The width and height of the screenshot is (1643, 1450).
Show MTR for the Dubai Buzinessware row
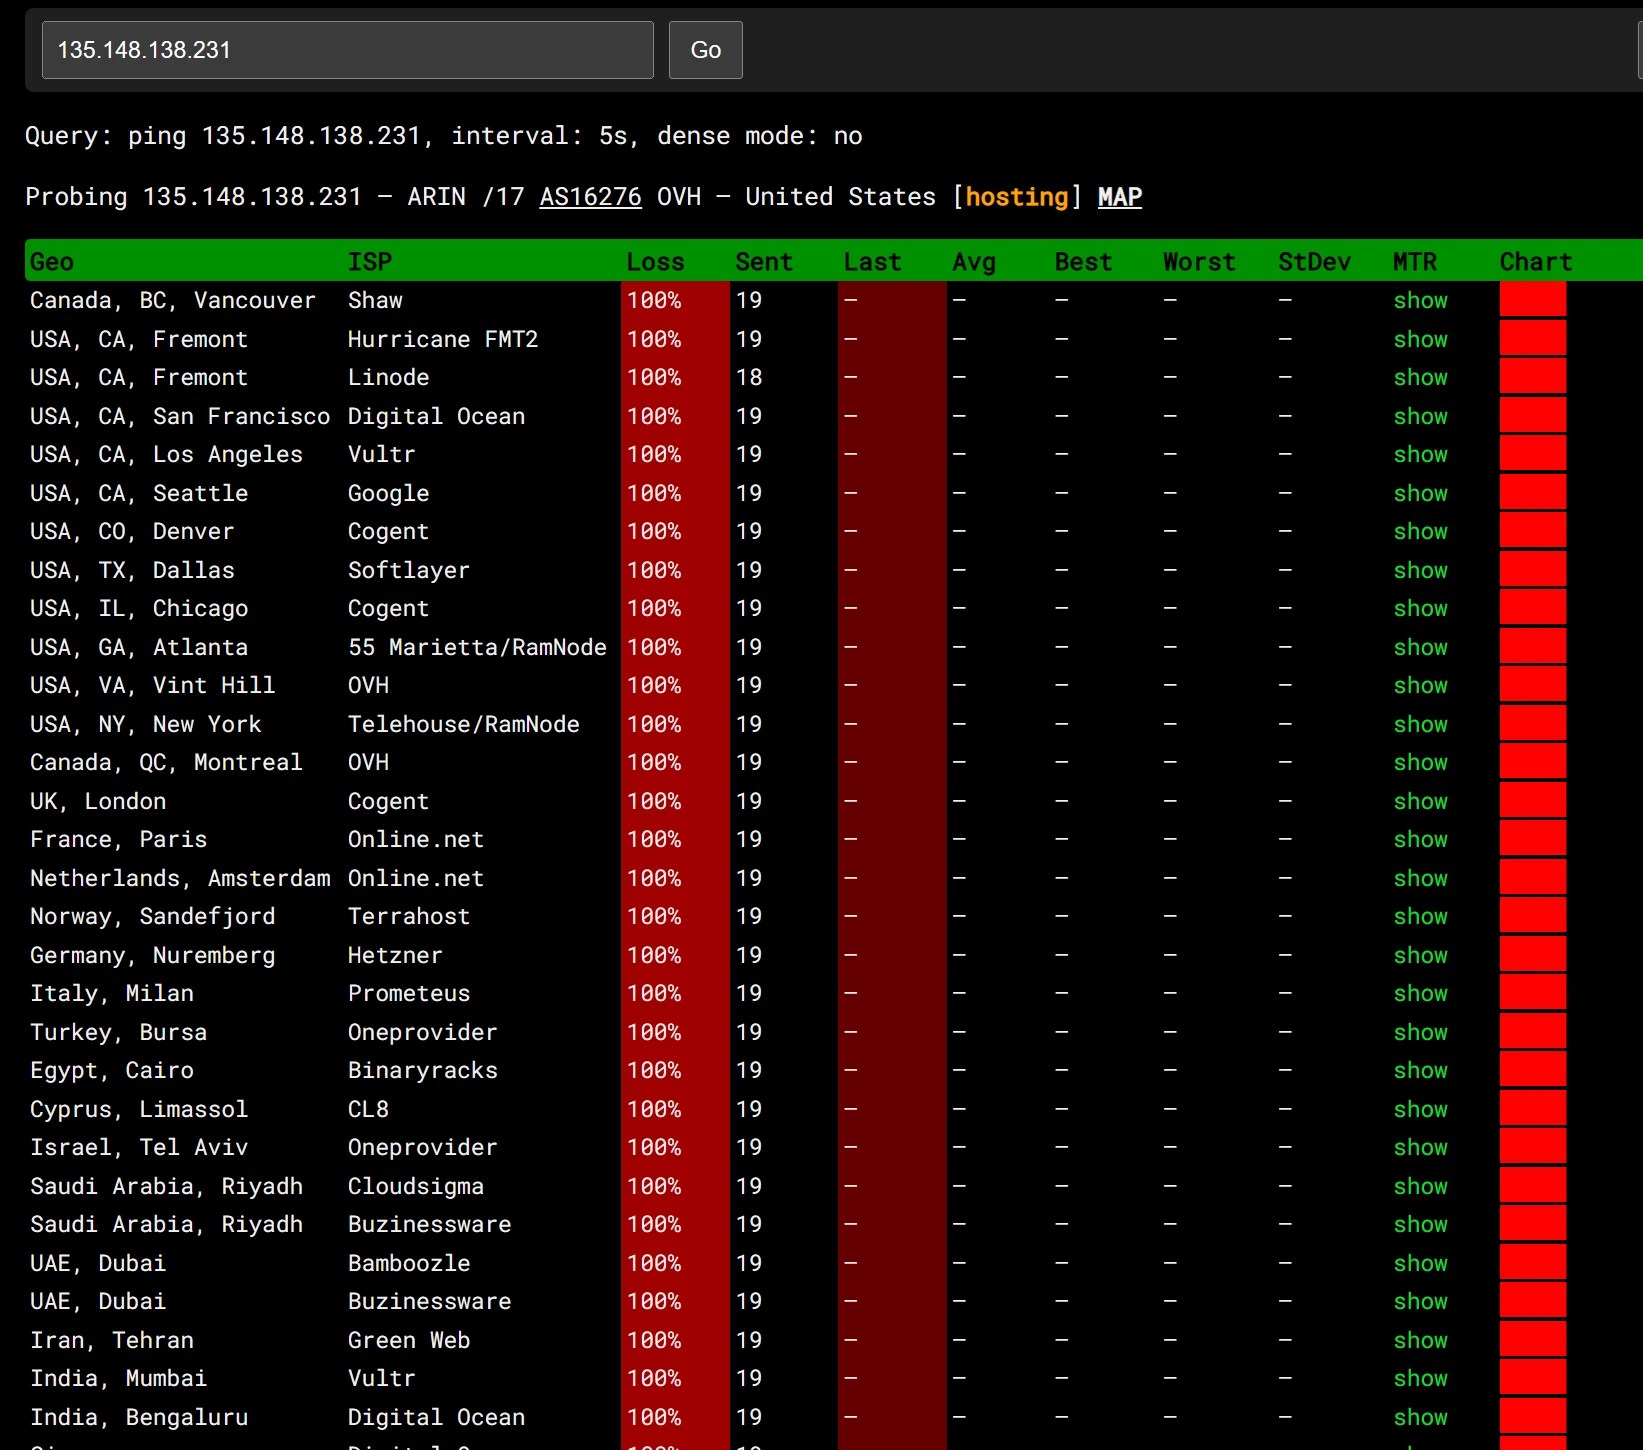(x=1420, y=1302)
